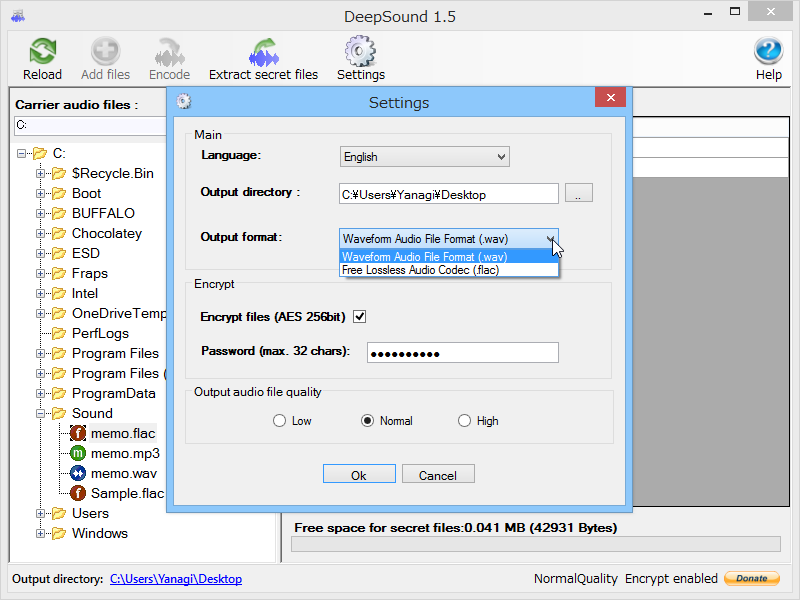Choose Waveform Audio File Format (.wav) option

coord(448,256)
